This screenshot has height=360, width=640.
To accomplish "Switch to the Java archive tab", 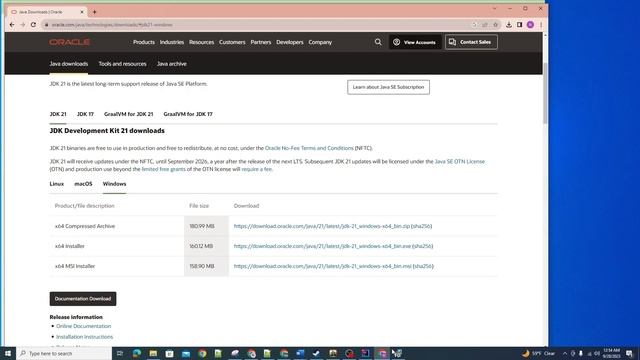I will pos(171,64).
